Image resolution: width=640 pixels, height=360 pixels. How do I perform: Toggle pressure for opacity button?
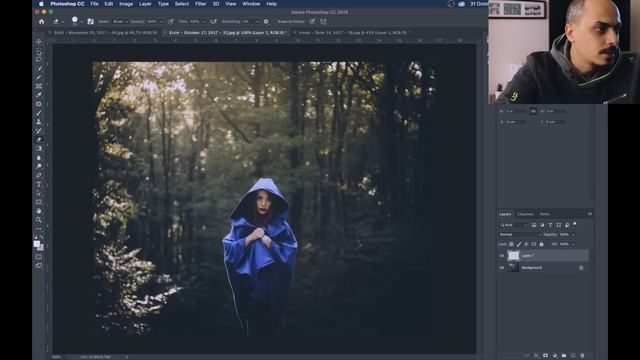tap(171, 22)
